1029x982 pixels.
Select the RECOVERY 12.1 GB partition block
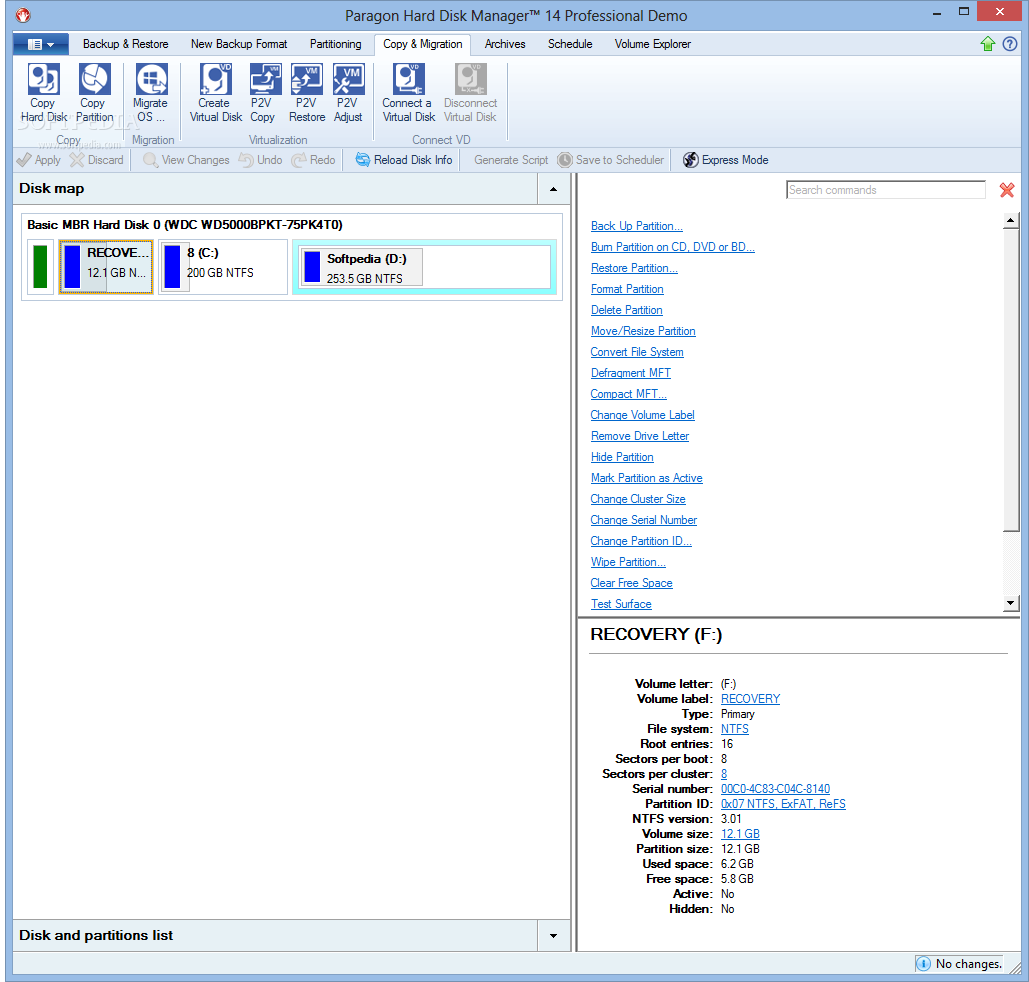click(106, 267)
